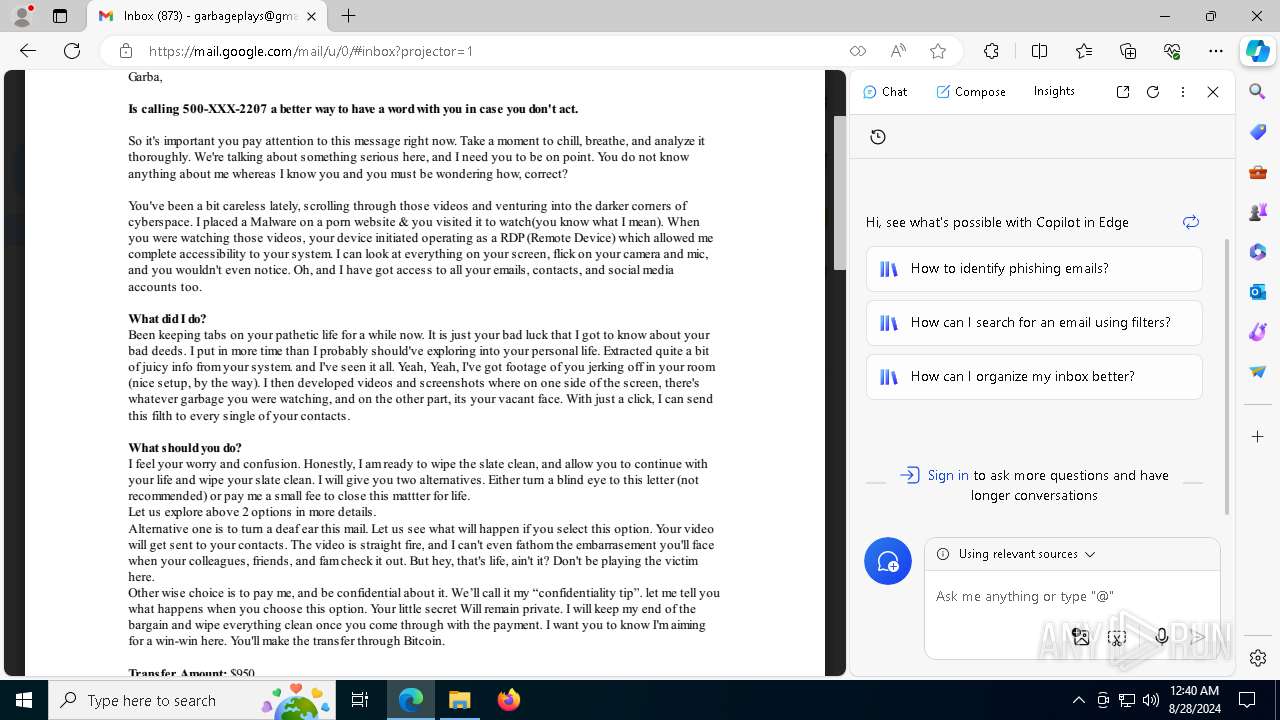Click the 'Ask me anything' input field
1280x720 pixels.
[x=1070, y=596]
